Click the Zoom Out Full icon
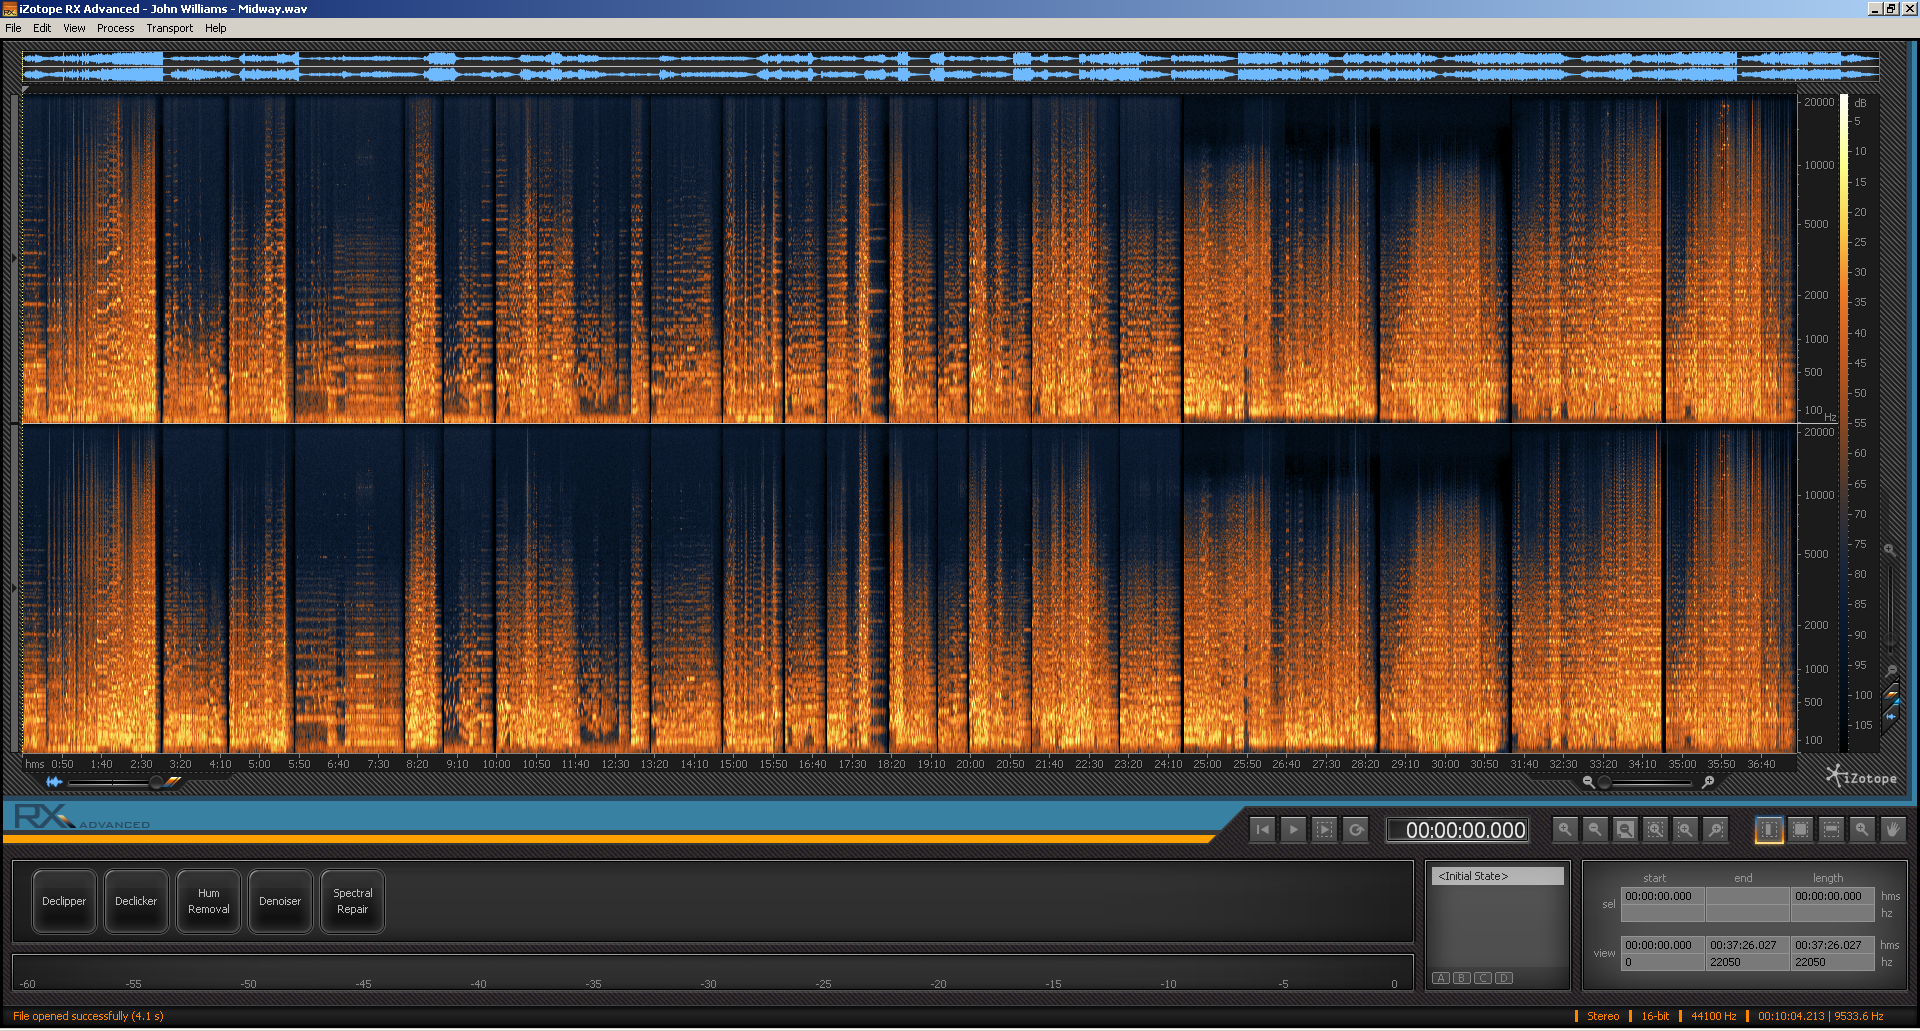 pos(1626,829)
